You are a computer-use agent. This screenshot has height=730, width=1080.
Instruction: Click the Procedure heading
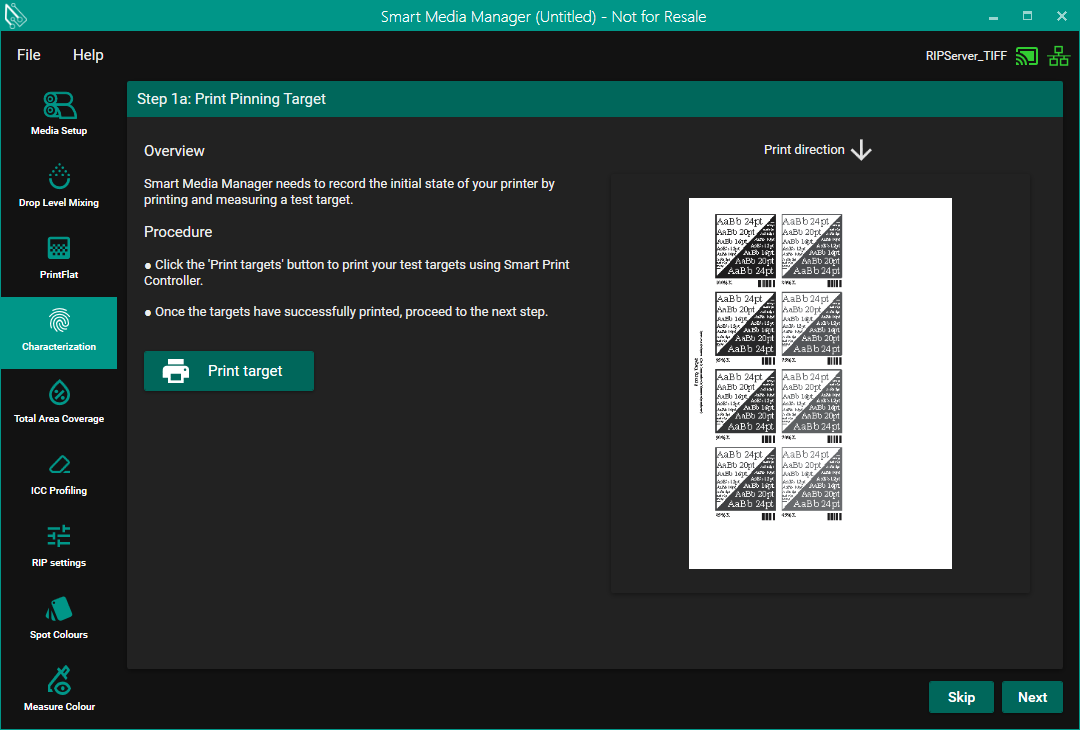178,232
